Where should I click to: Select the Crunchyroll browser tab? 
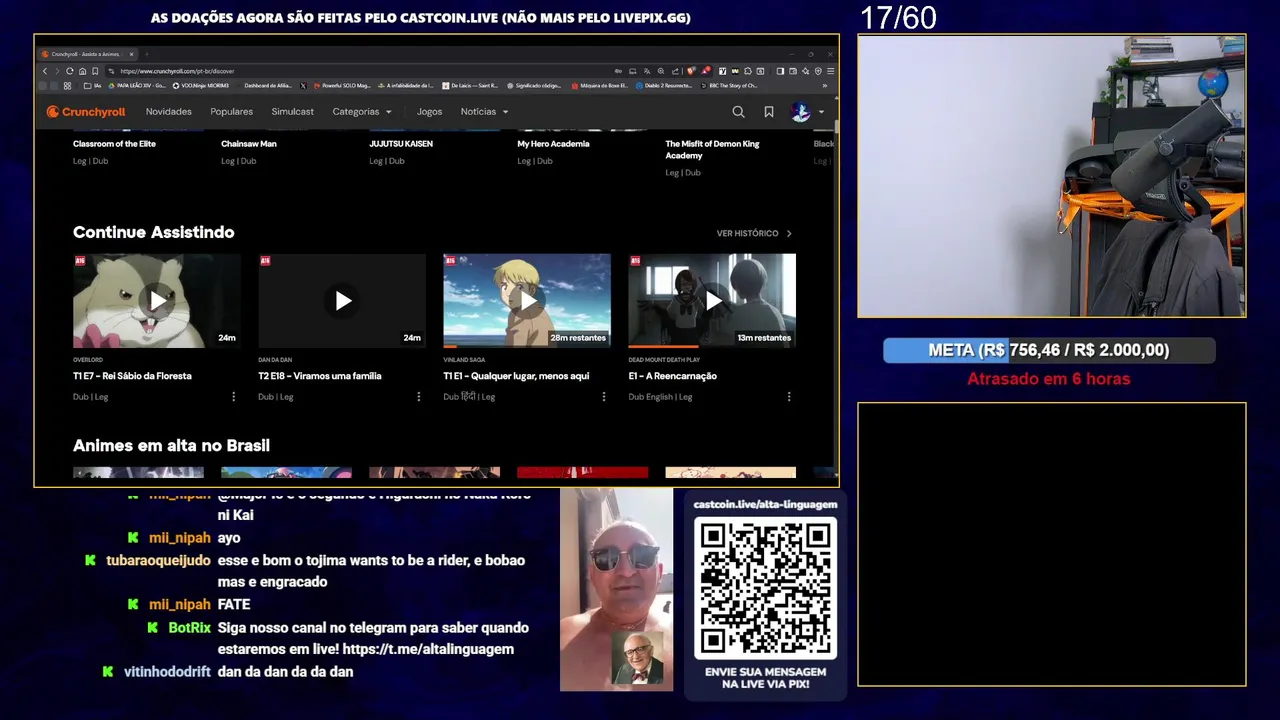pos(86,54)
